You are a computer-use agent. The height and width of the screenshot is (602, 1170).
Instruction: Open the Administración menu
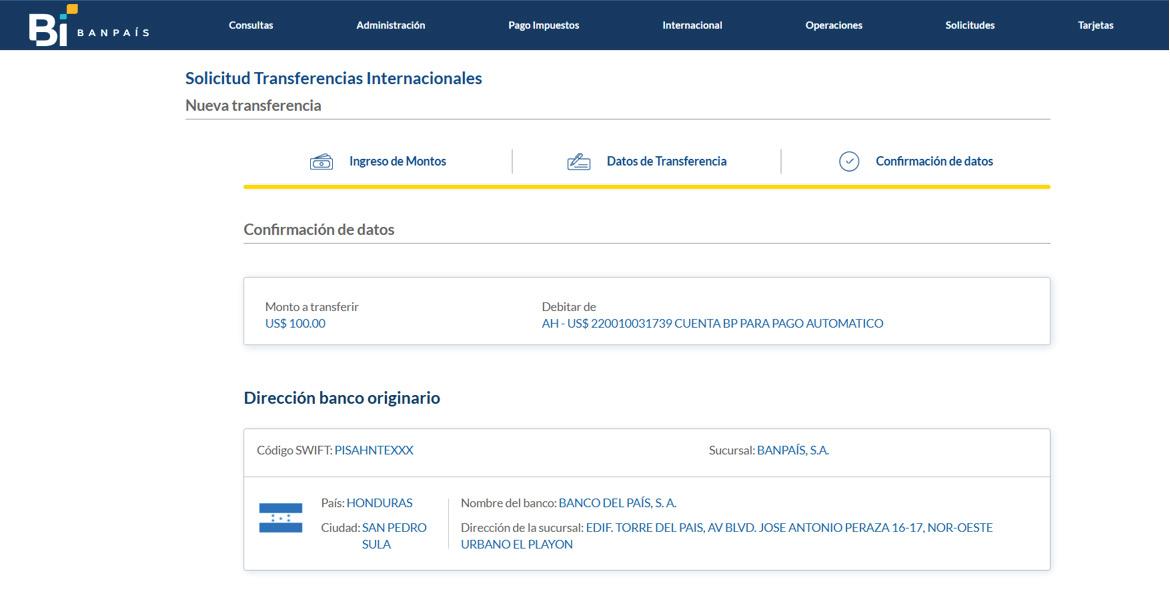pos(390,25)
